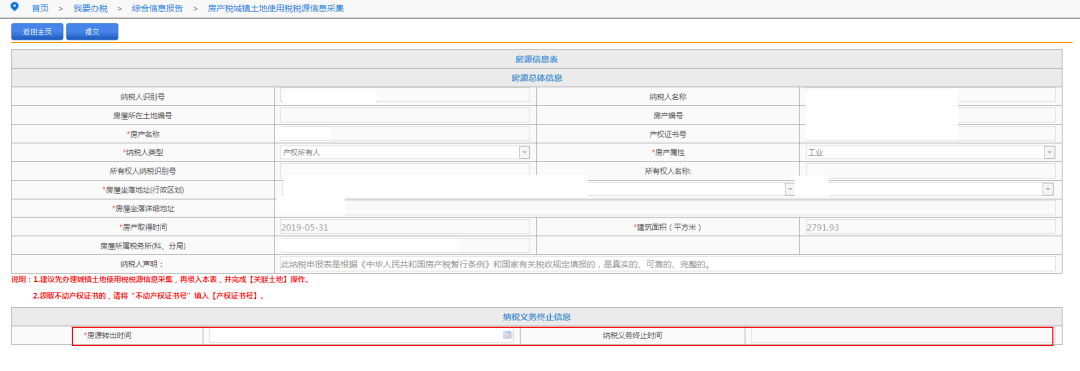Click the 纳税人类型 label
This screenshot has width=1080, height=371.
click(x=144, y=152)
